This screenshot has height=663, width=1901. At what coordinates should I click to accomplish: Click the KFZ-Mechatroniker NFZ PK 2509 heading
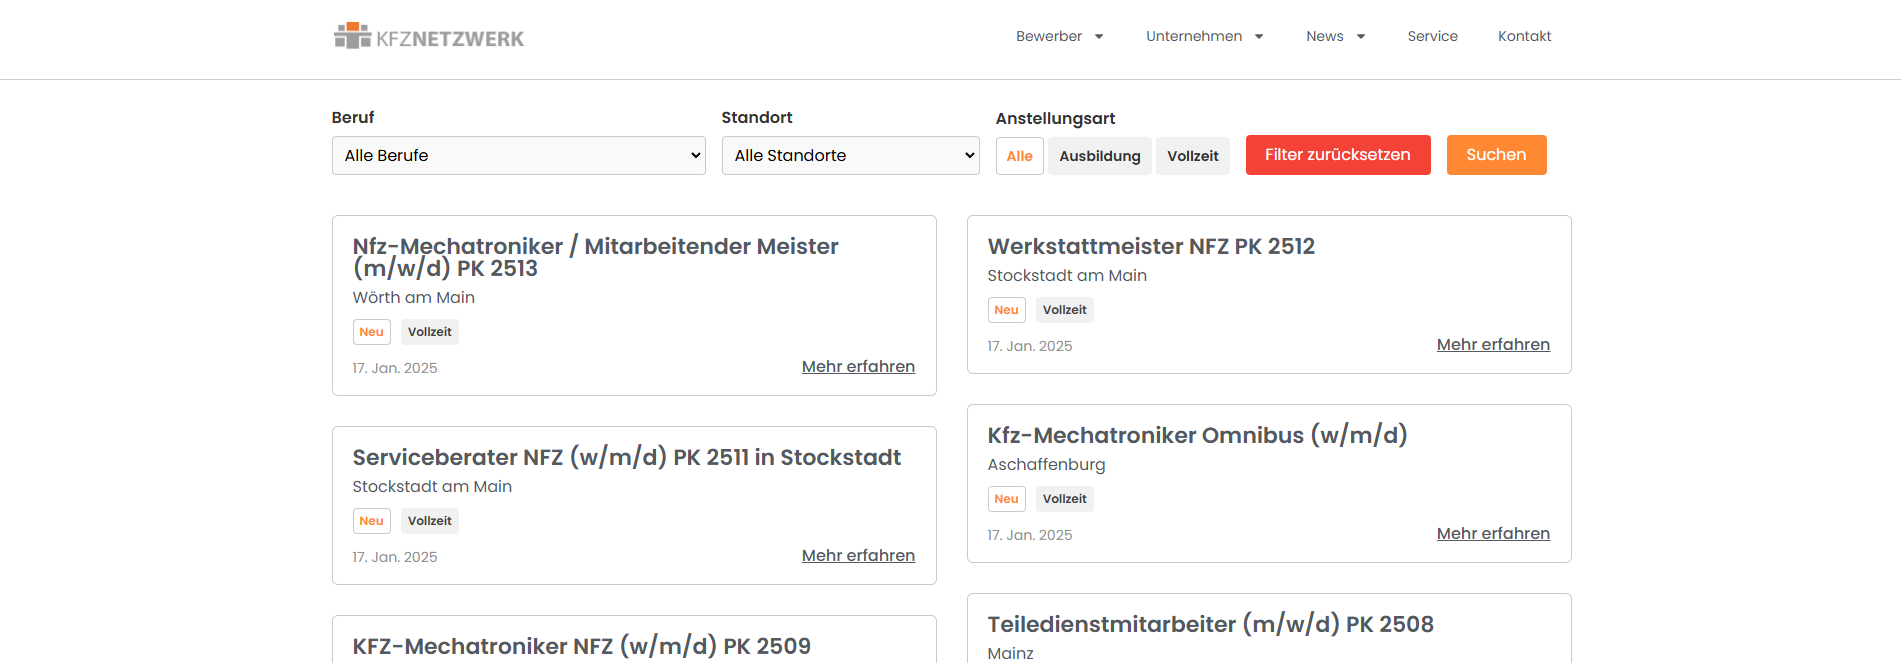click(x=581, y=646)
